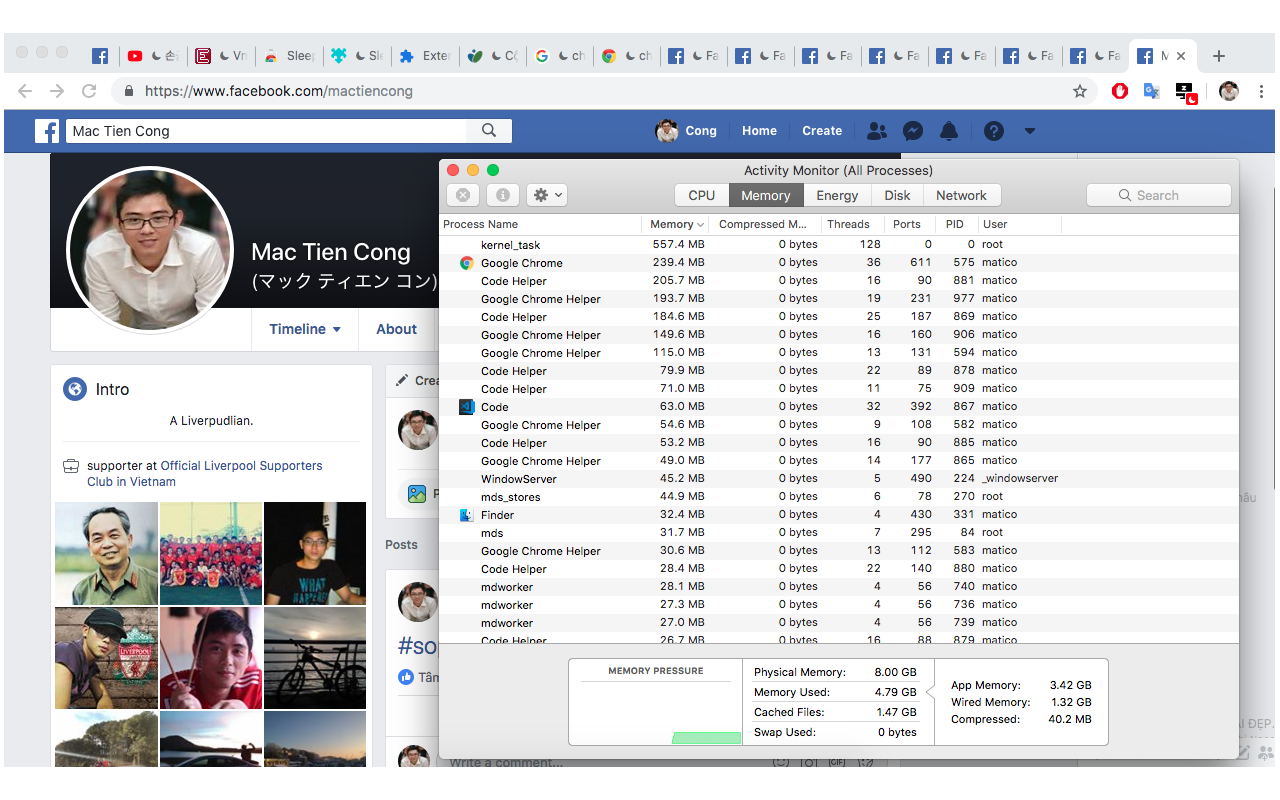Sort by the PID column header
This screenshot has height=800, width=1280.
[x=955, y=224]
